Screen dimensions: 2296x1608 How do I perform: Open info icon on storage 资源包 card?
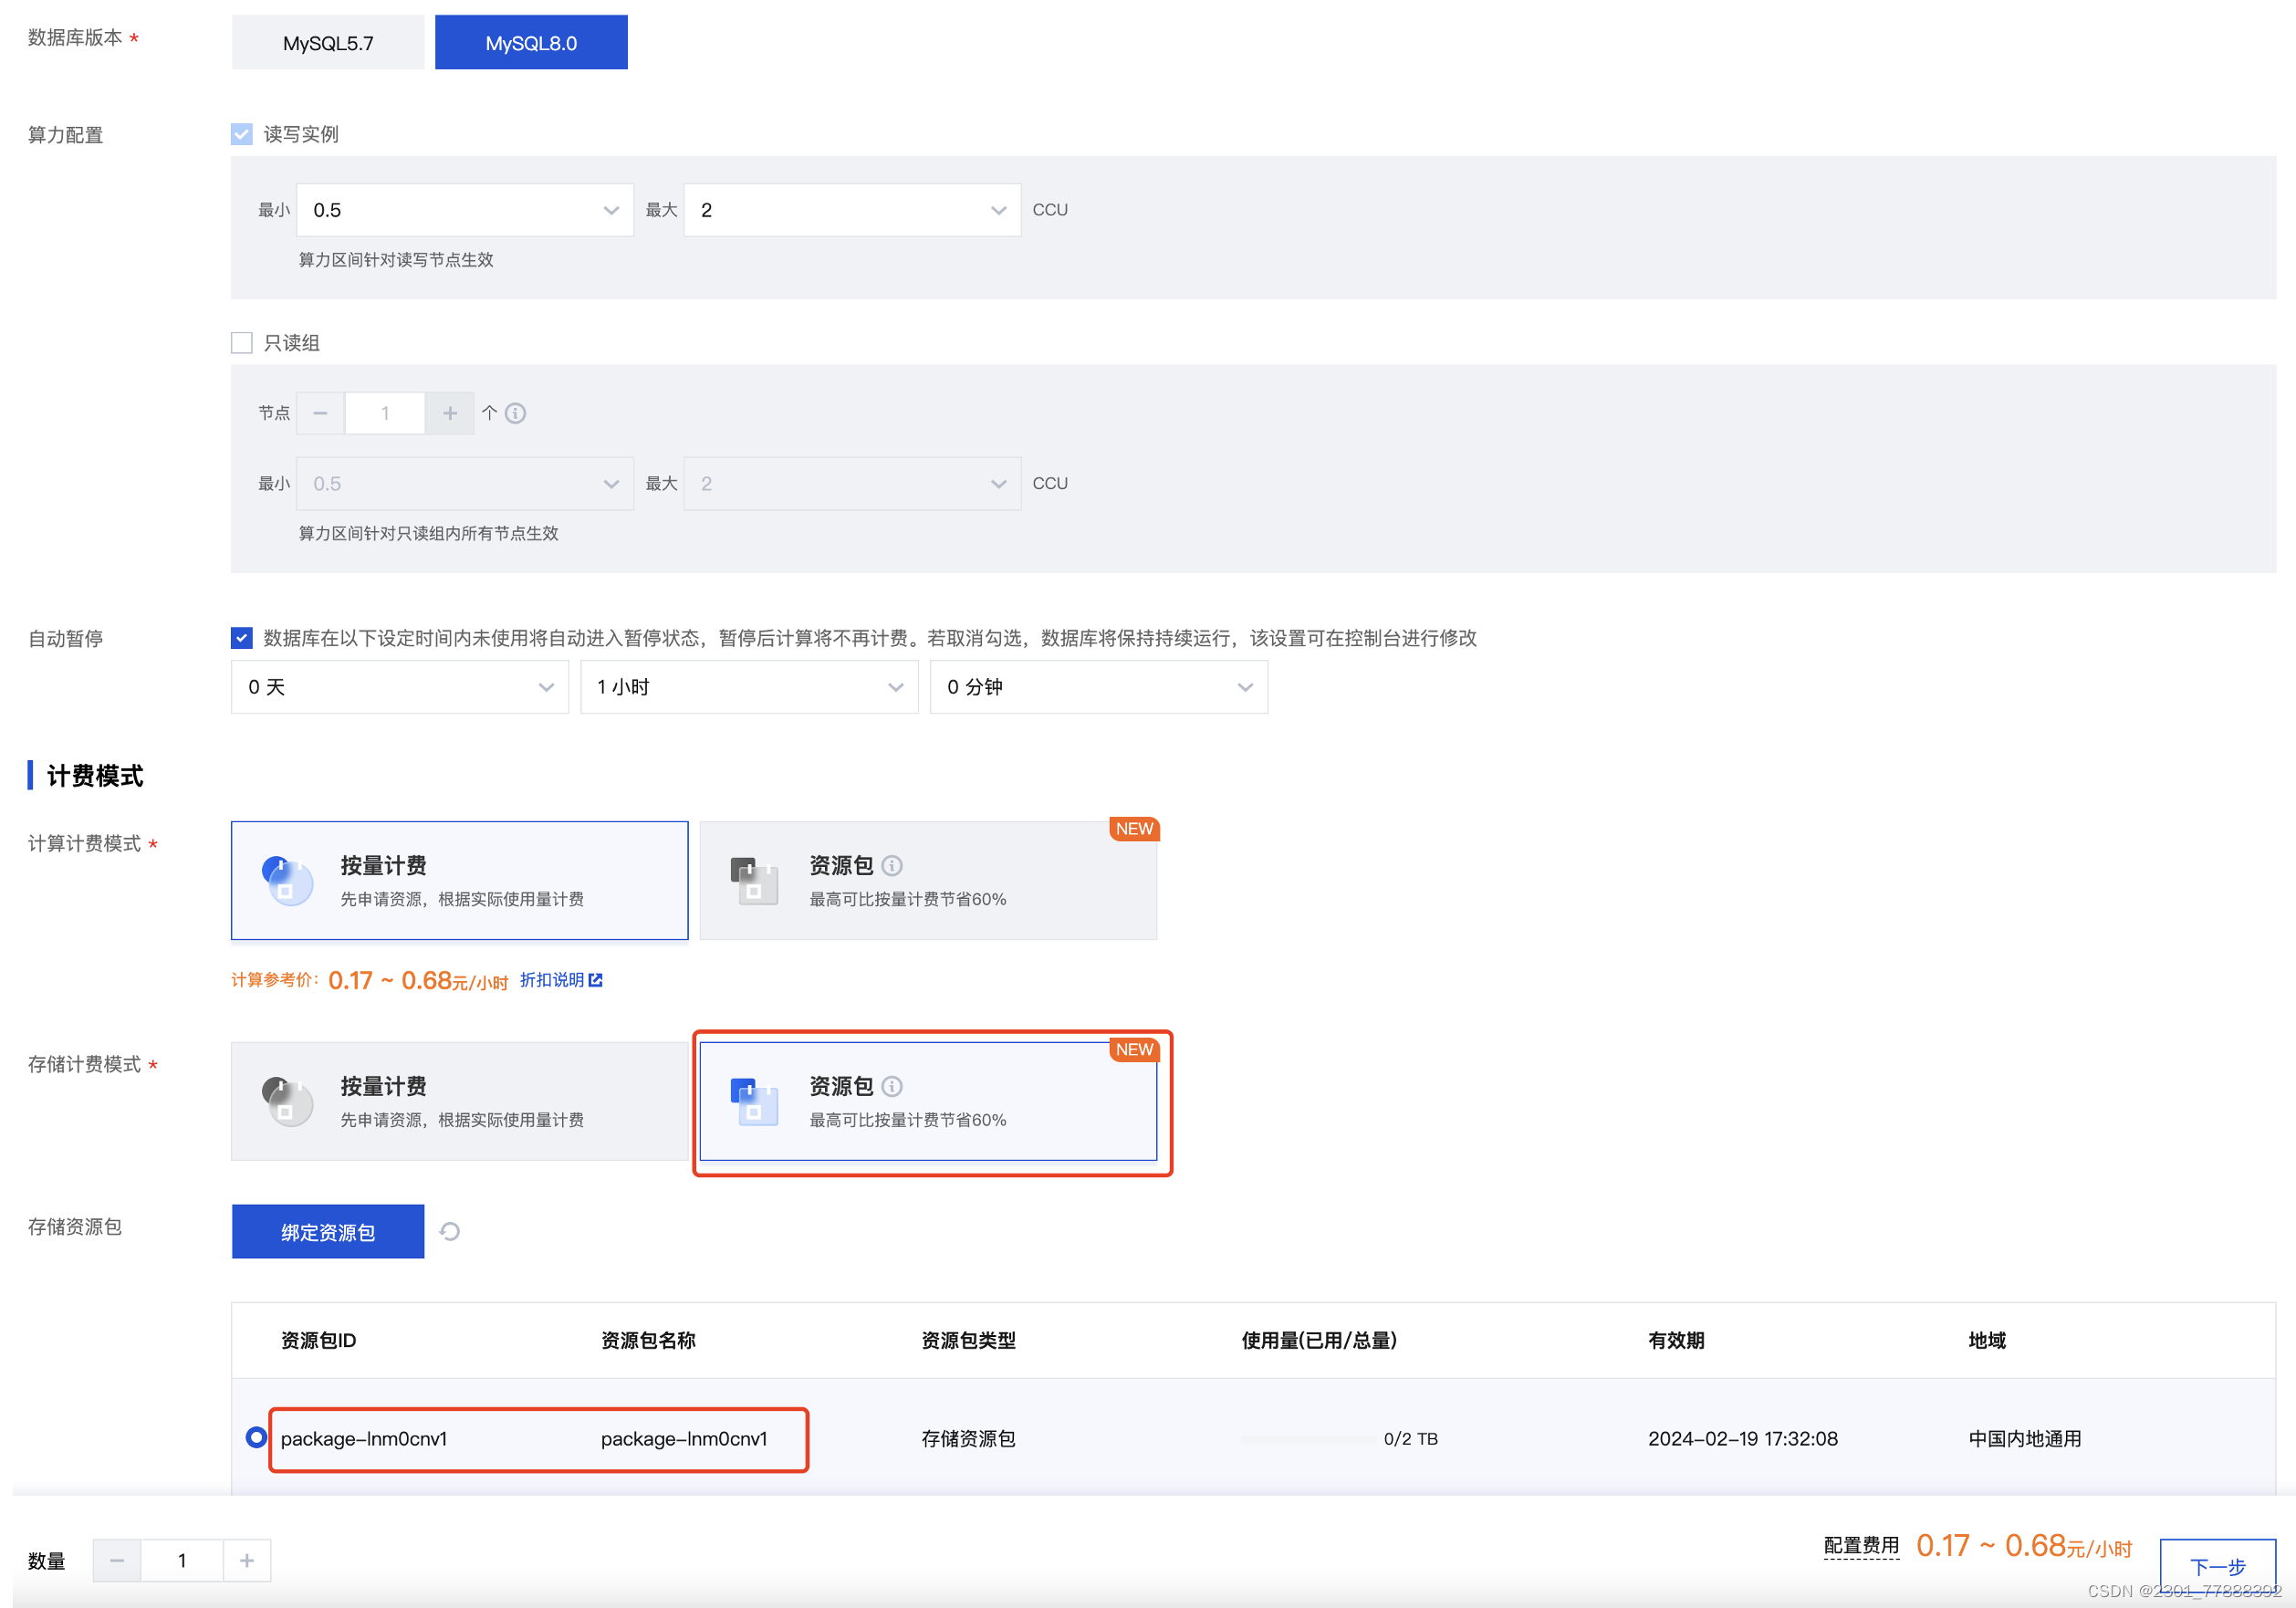click(892, 1087)
